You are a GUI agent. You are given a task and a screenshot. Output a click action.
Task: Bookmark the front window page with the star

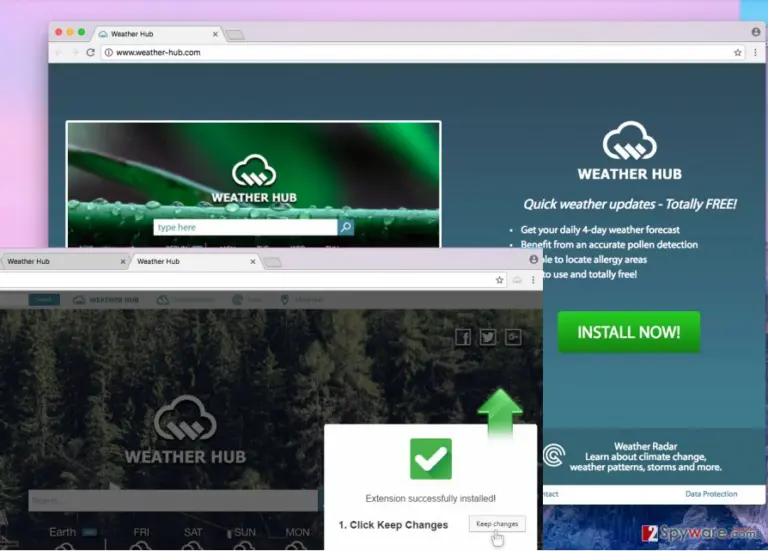[499, 280]
